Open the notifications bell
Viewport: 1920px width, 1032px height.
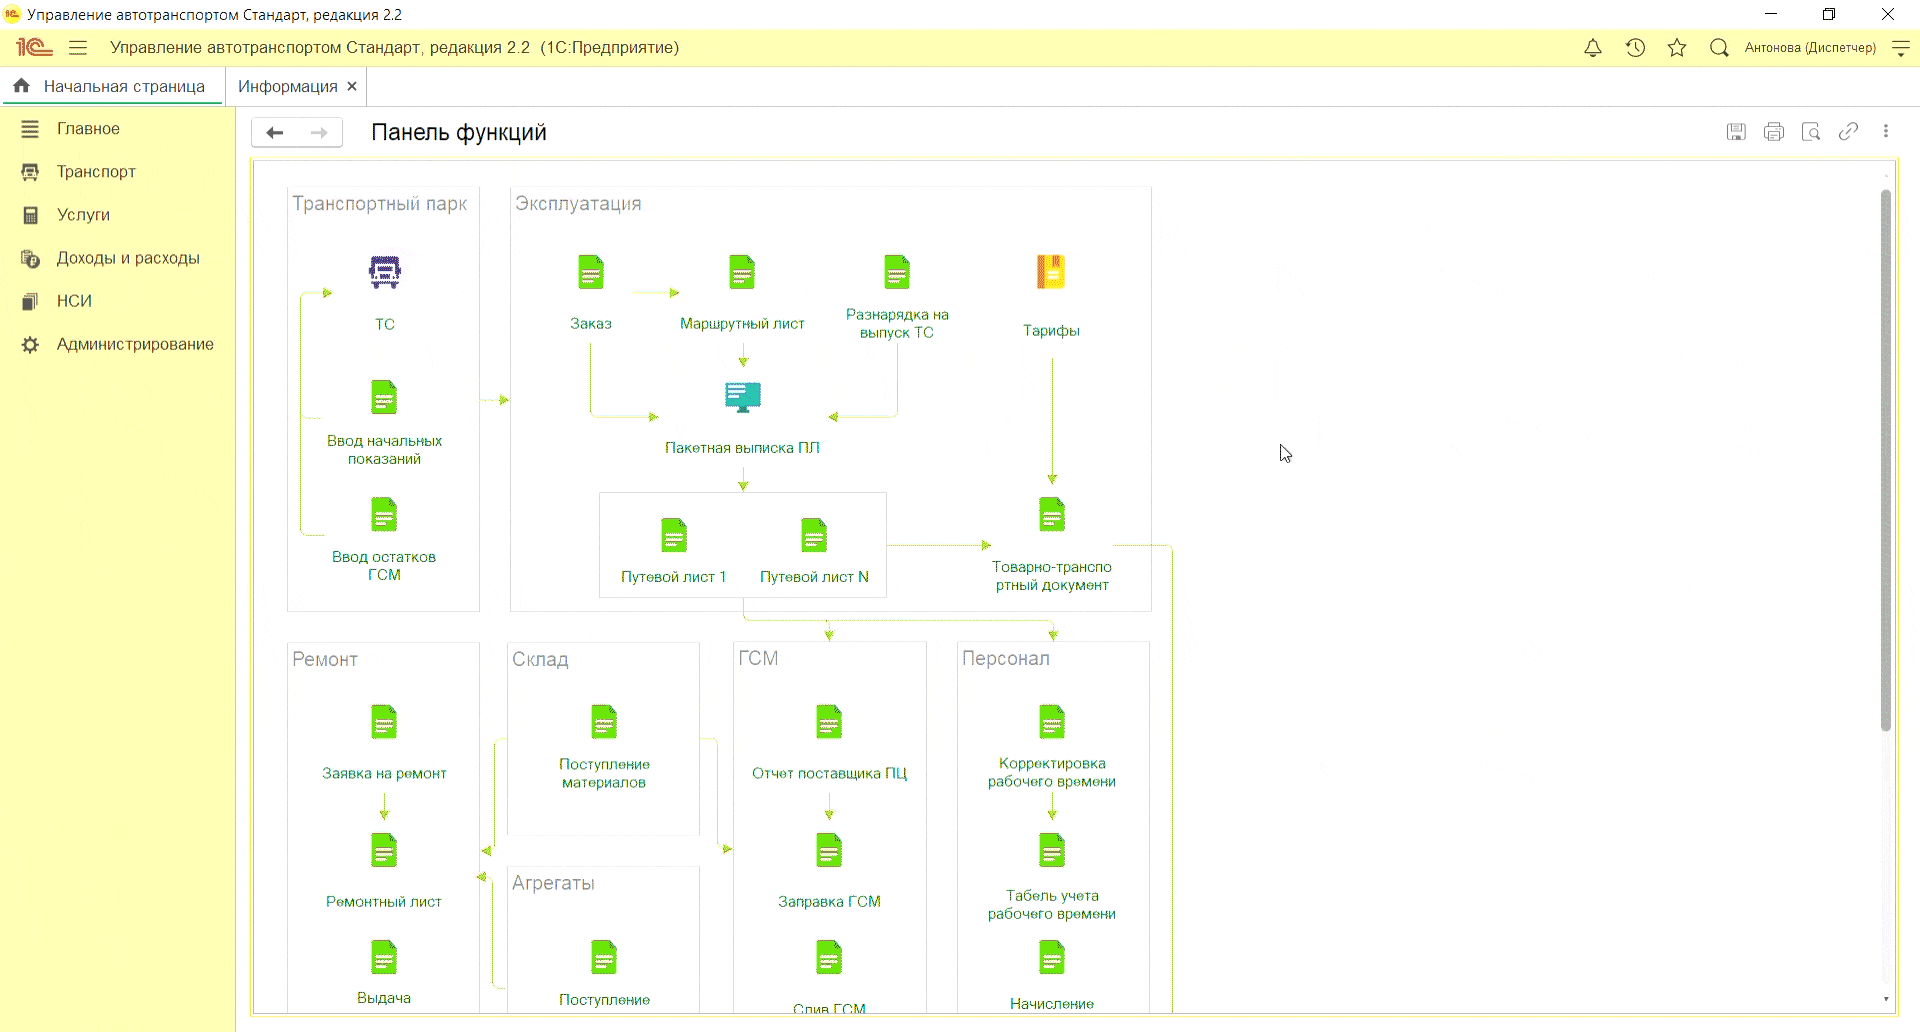click(x=1593, y=48)
